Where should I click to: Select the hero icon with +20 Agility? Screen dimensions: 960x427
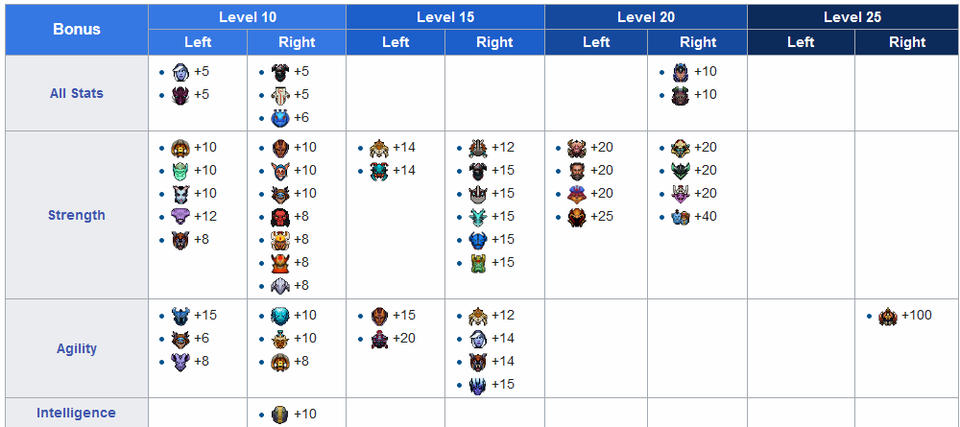pos(379,339)
